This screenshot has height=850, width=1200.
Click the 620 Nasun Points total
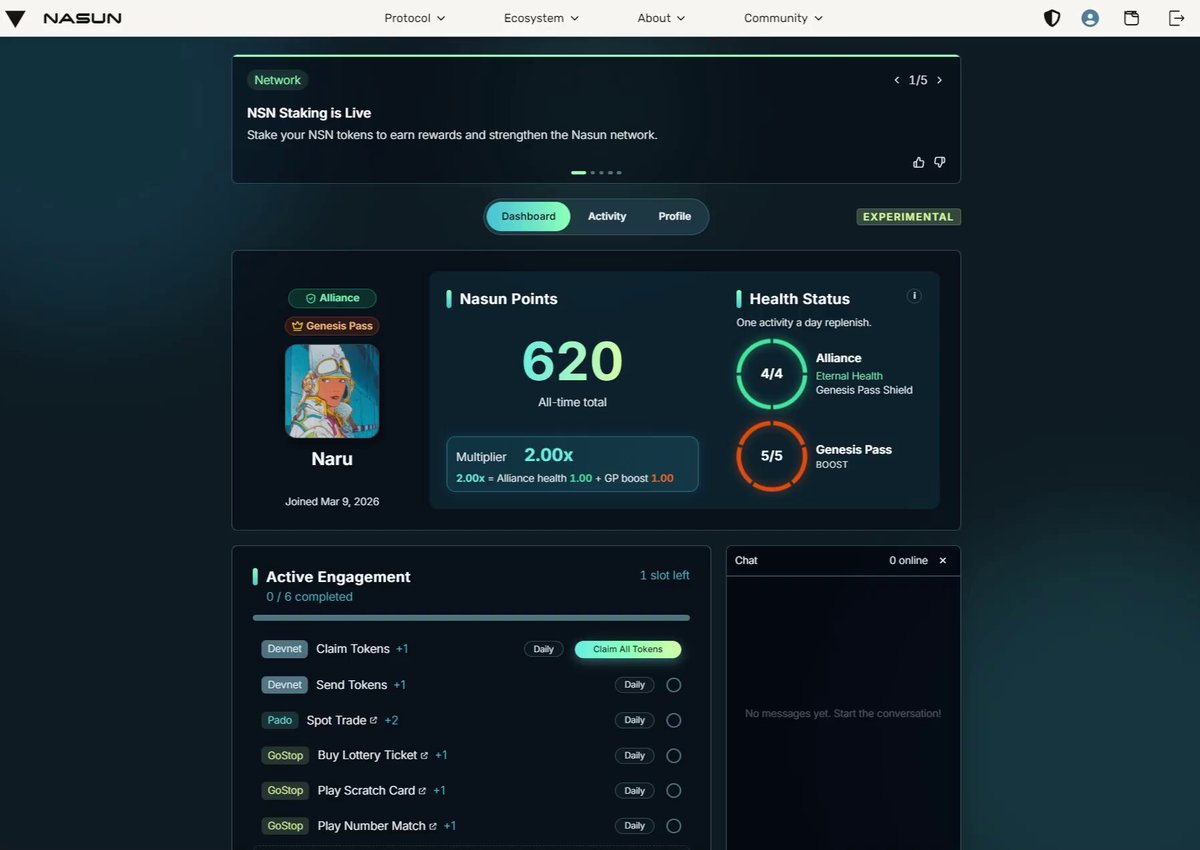point(572,361)
